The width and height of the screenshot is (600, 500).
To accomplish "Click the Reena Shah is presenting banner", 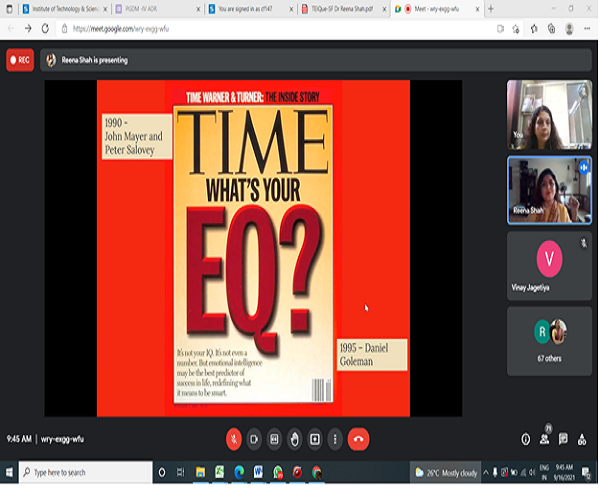I will [x=316, y=60].
